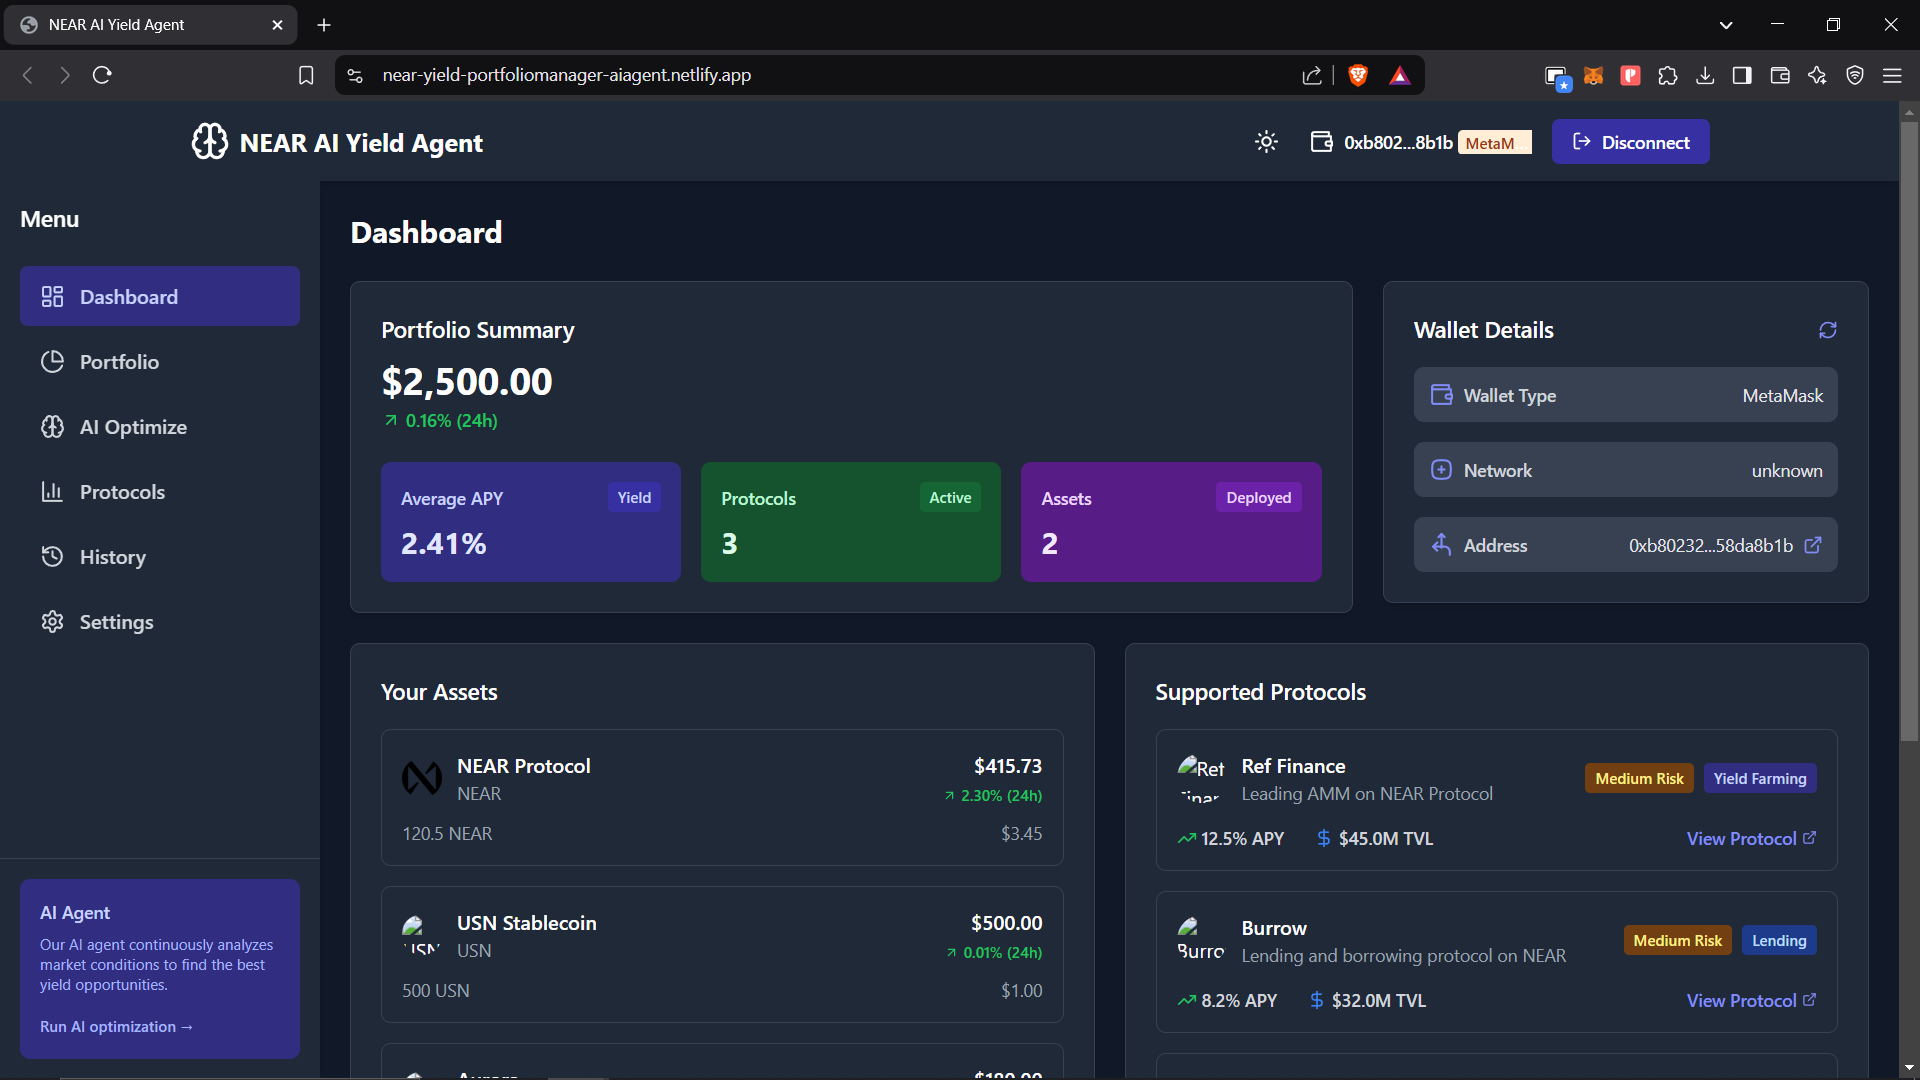Open address in explorer via external-link icon
1920x1080 pixels.
(x=1812, y=545)
